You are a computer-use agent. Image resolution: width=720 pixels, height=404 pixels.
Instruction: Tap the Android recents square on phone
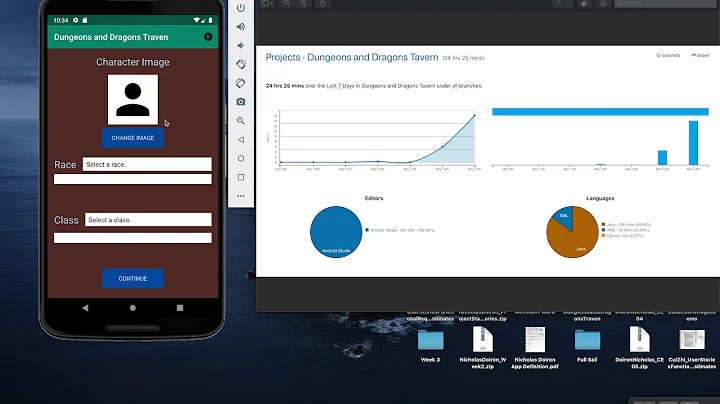coord(180,308)
